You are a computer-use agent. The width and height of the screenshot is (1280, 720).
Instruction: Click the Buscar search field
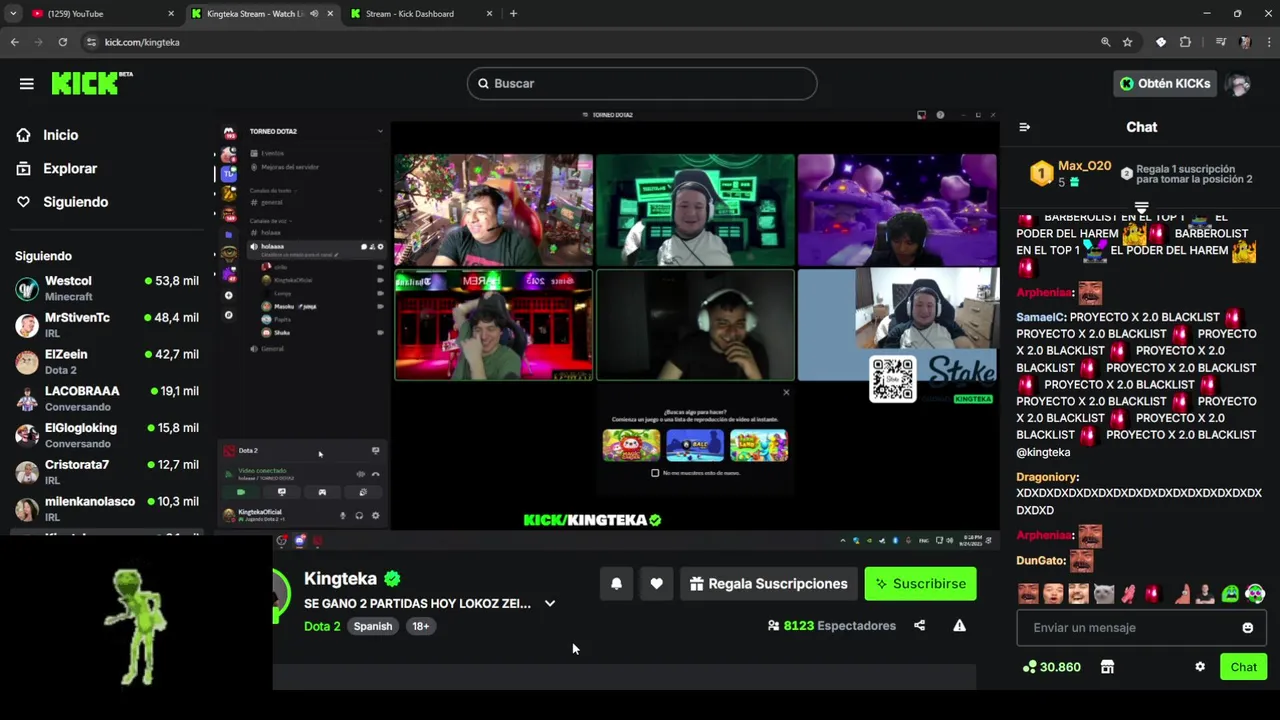[642, 84]
